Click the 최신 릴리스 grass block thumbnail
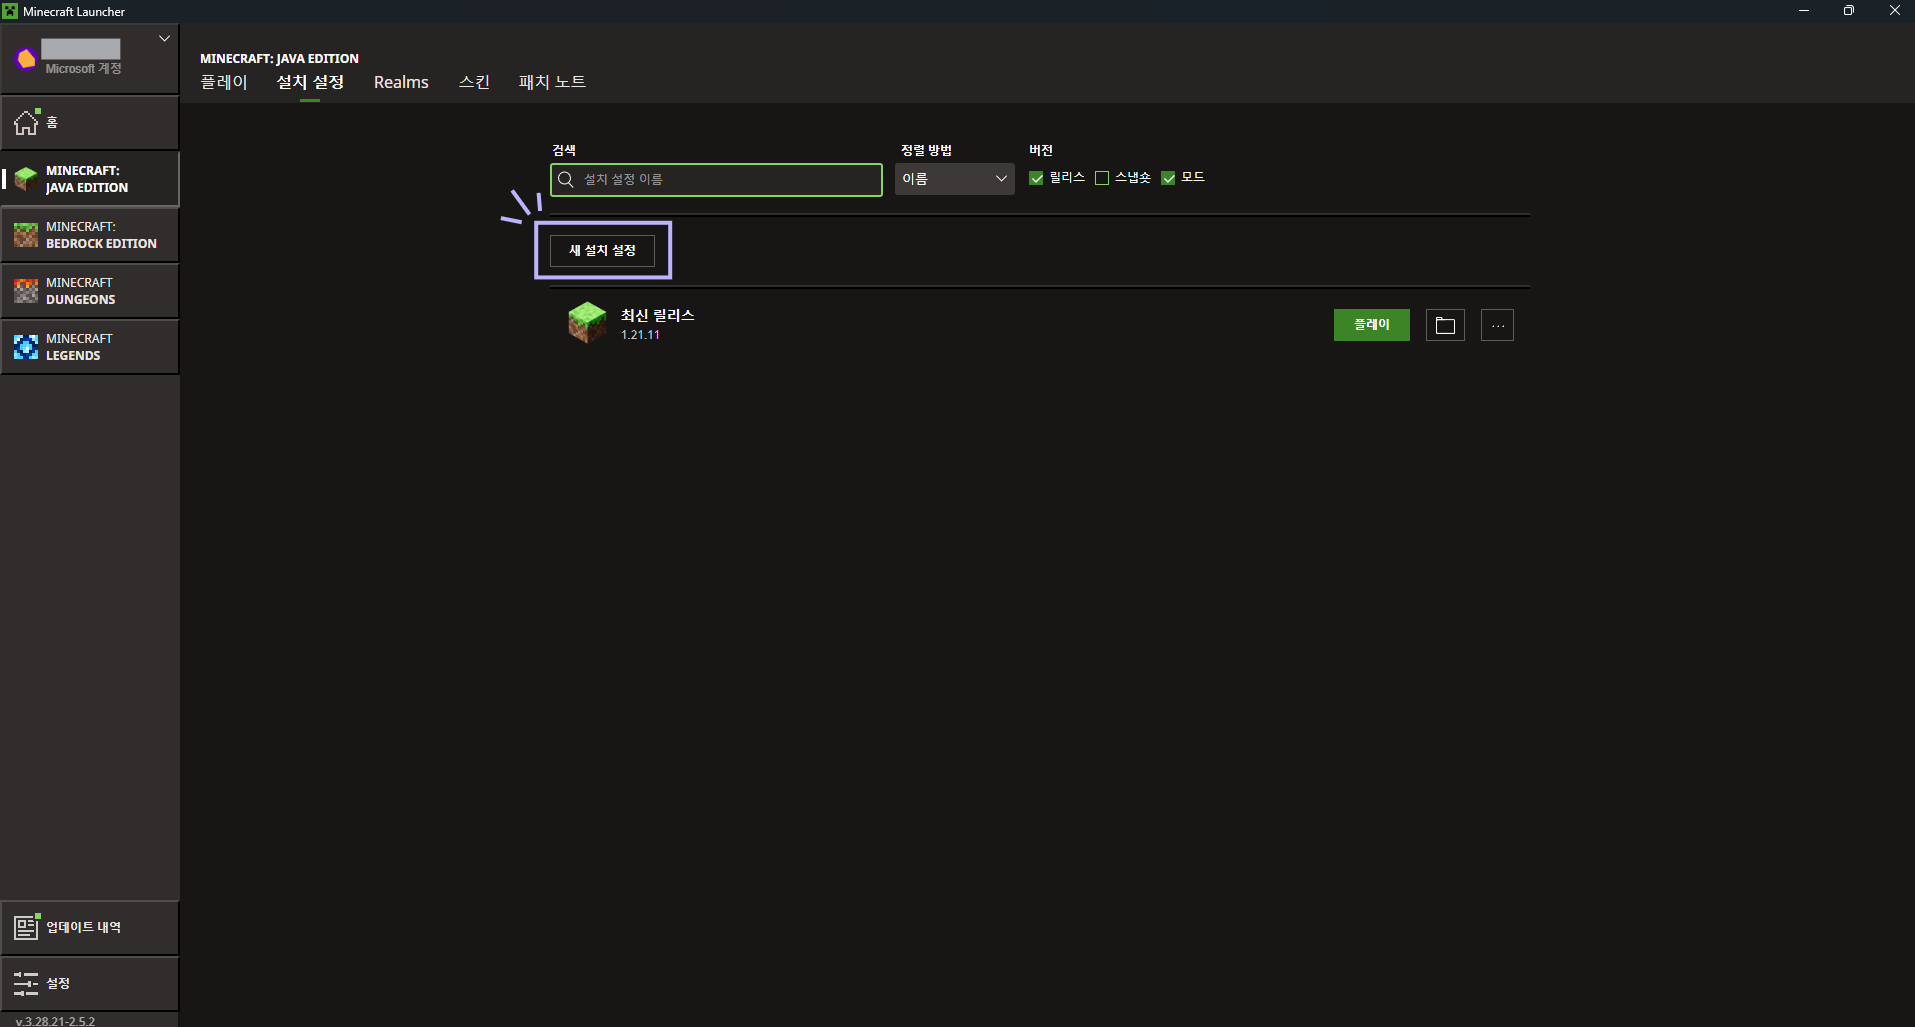1915x1027 pixels. click(x=587, y=323)
